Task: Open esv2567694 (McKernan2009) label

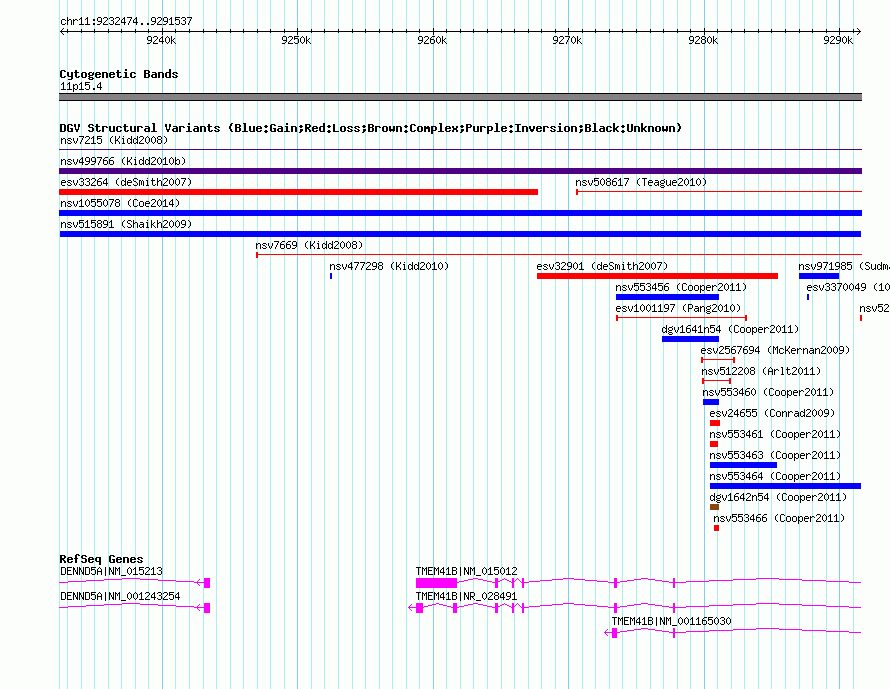Action: click(775, 350)
